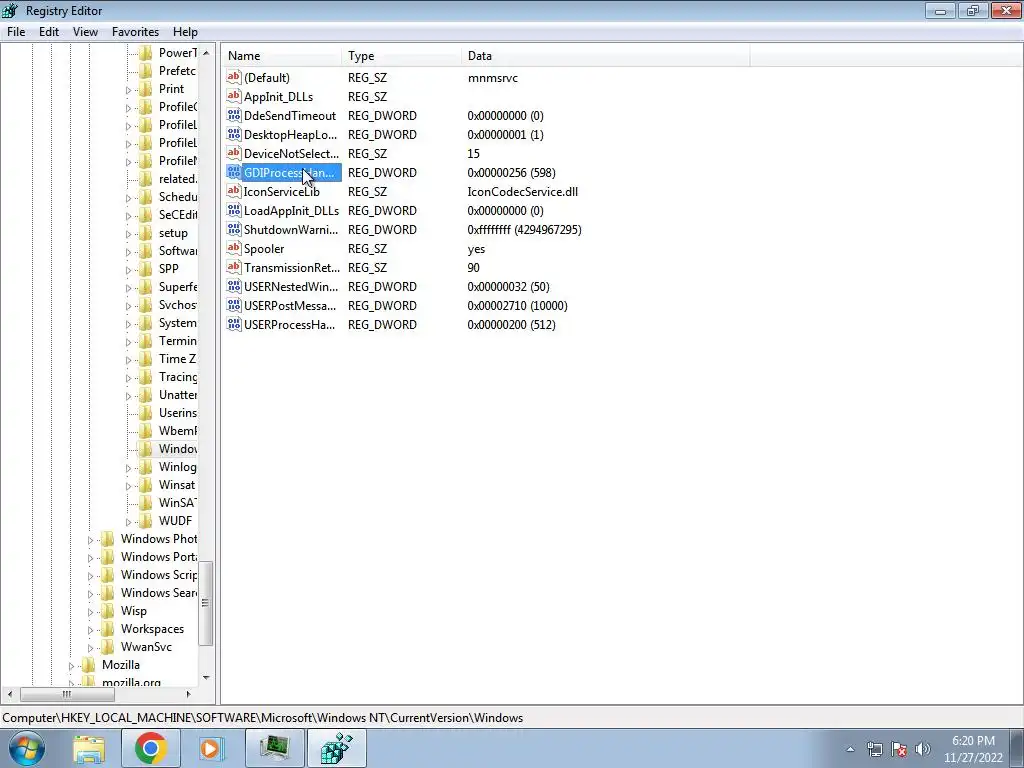
Task: Click the horizontal scrollbar left arrow
Action: coord(9,694)
